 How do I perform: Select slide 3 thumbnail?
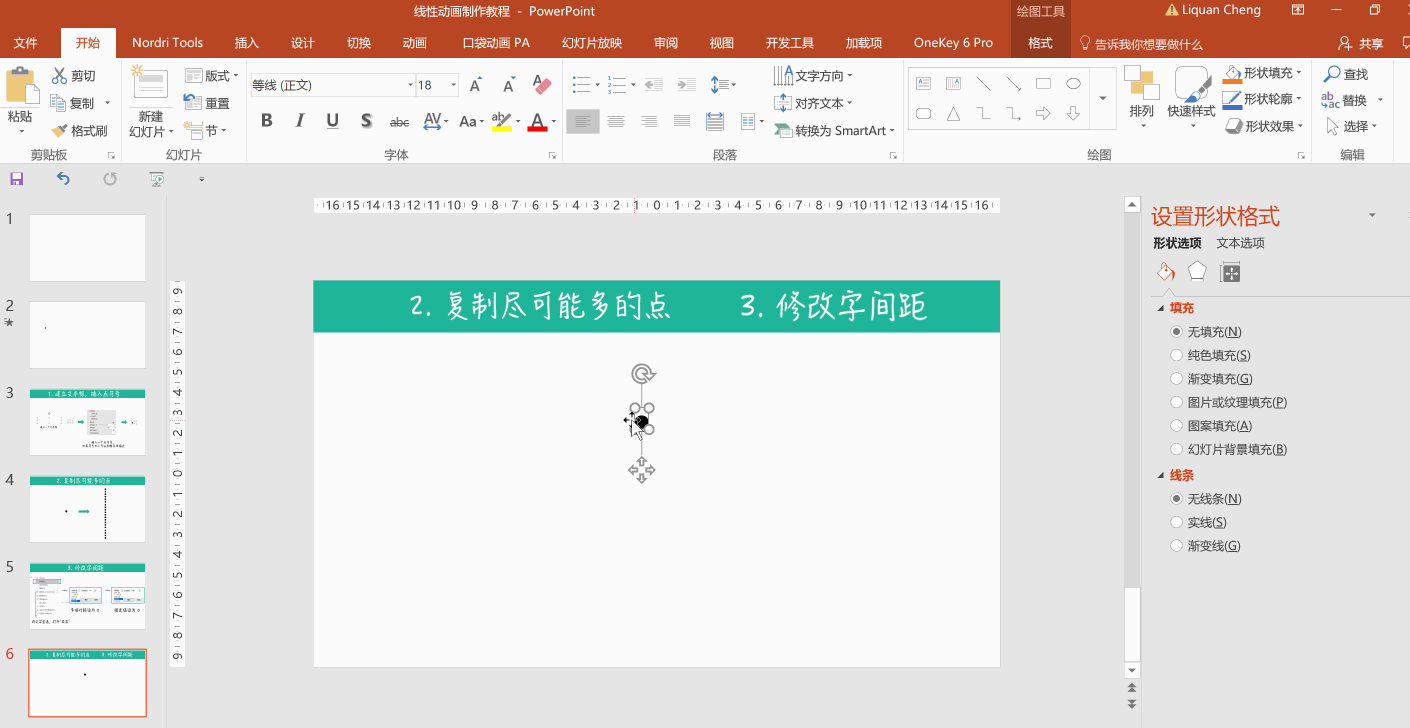pos(87,422)
